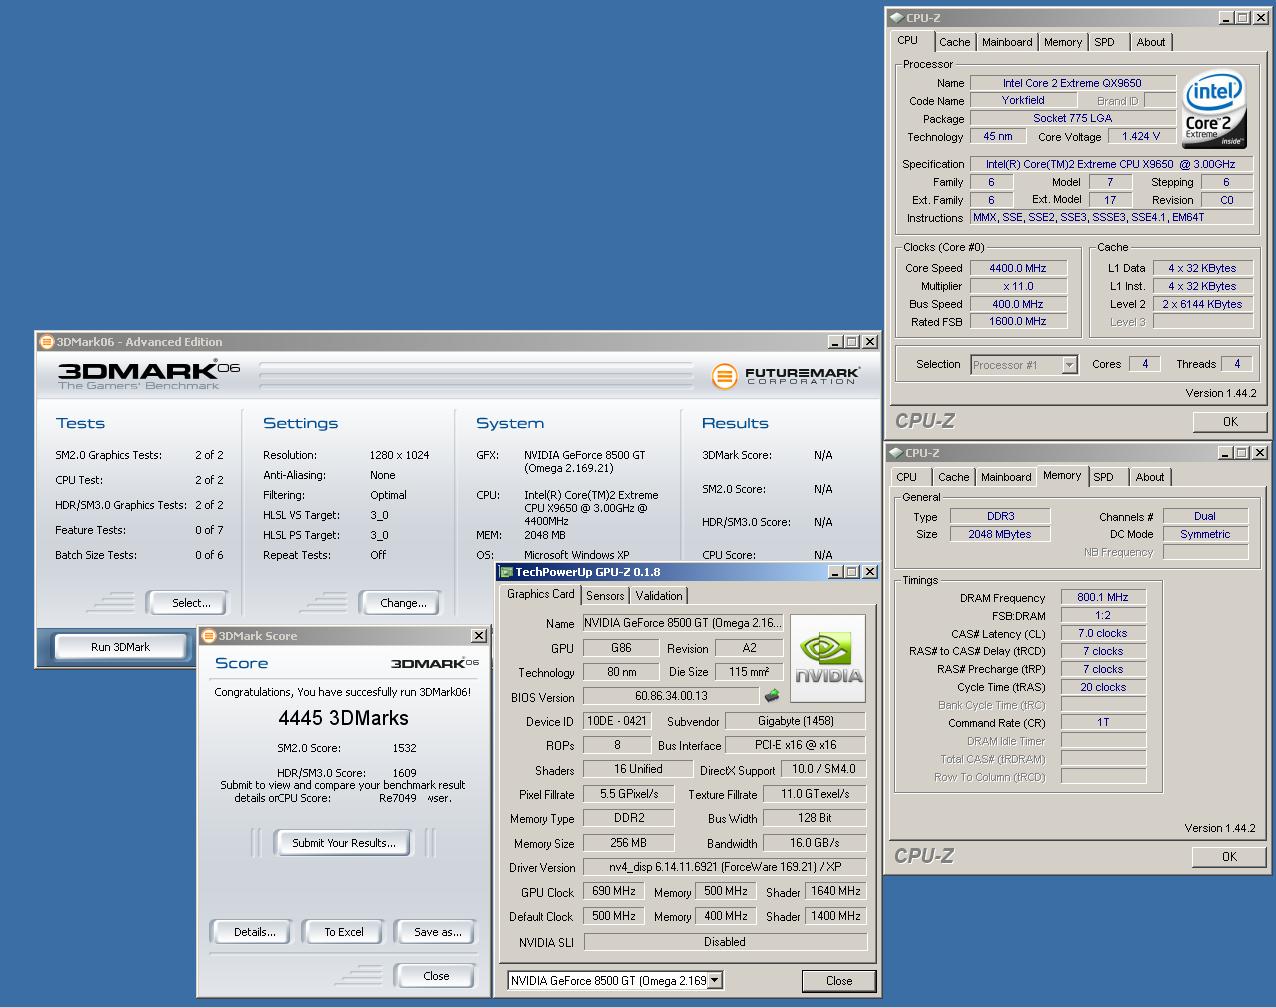Click the 3DMark06 title bar icon

tap(46, 342)
